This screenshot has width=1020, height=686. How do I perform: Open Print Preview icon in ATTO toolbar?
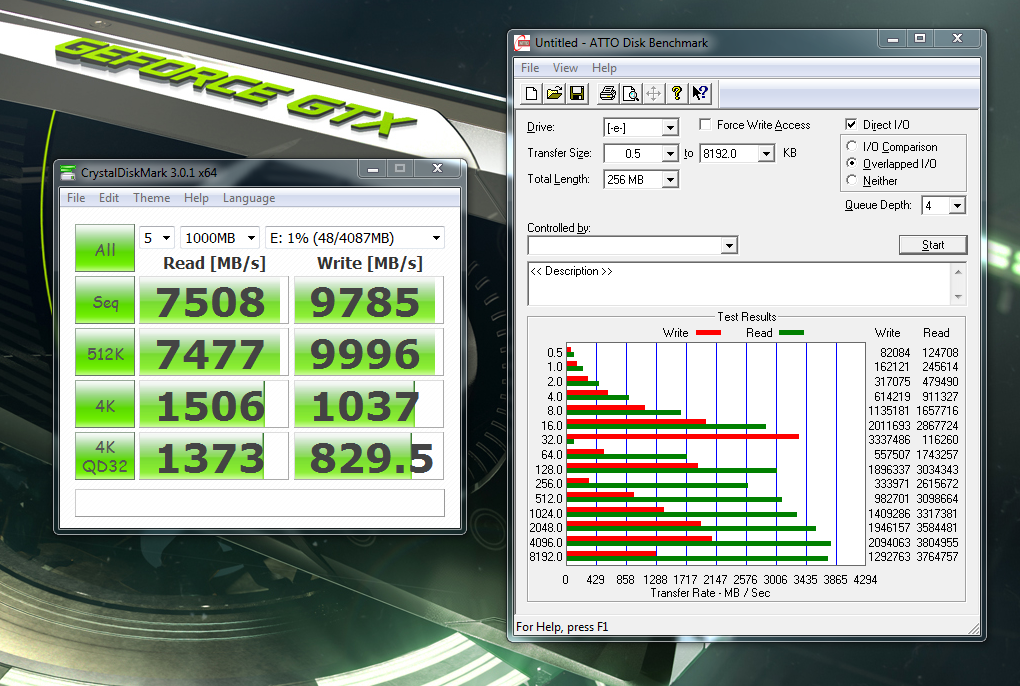click(630, 94)
